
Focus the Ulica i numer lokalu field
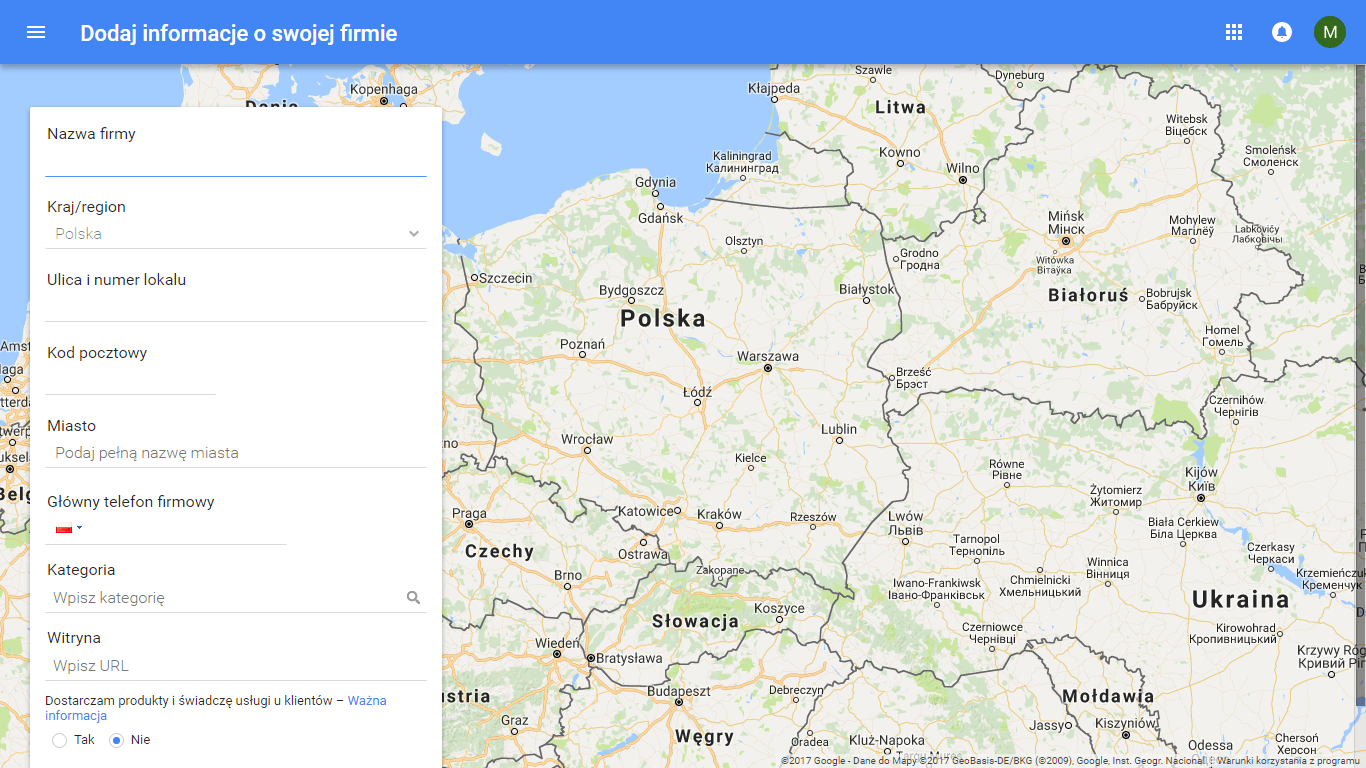pyautogui.click(x=236, y=307)
